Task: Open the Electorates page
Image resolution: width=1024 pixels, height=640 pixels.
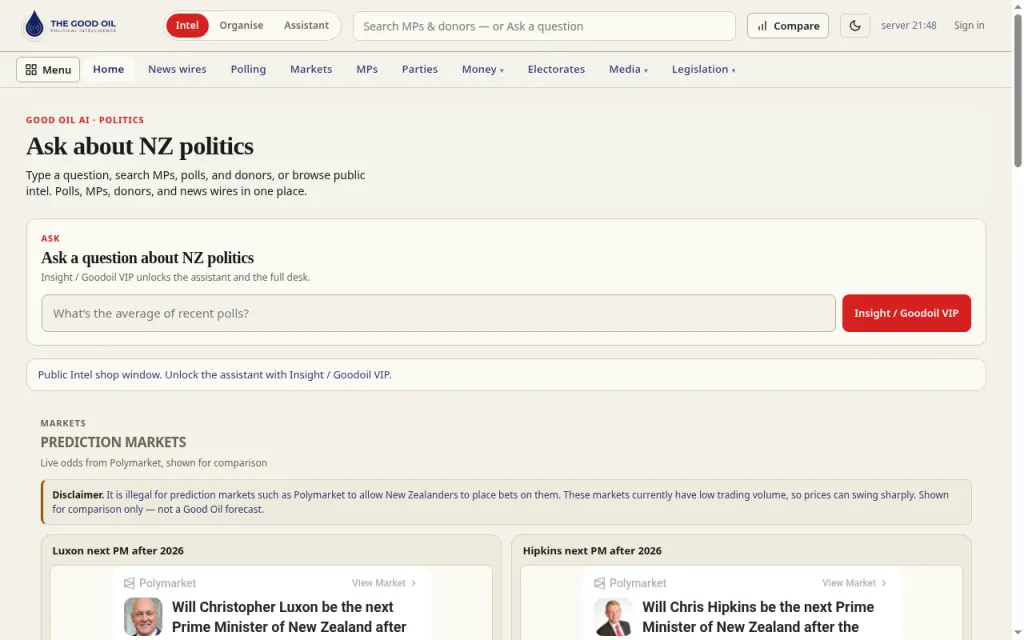Action: [x=556, y=69]
